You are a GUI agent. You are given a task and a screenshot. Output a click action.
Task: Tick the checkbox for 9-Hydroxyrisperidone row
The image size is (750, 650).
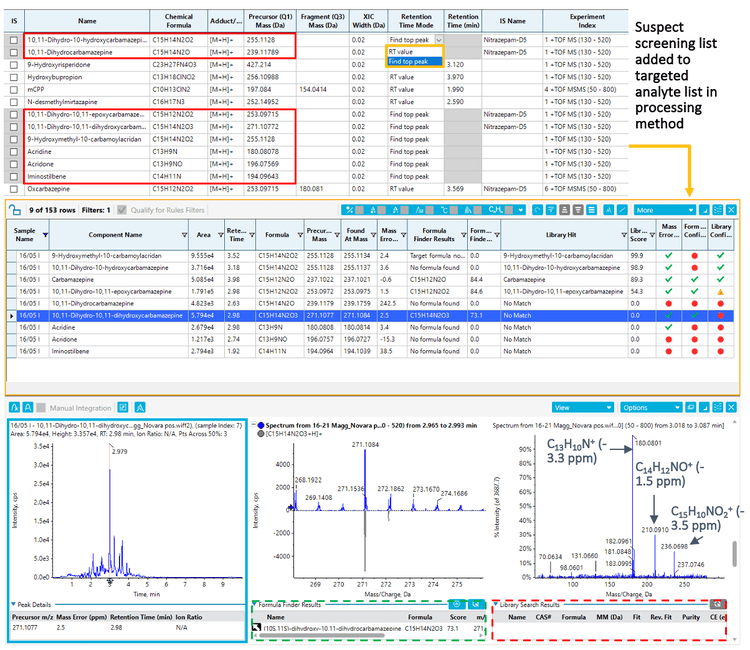tap(13, 65)
